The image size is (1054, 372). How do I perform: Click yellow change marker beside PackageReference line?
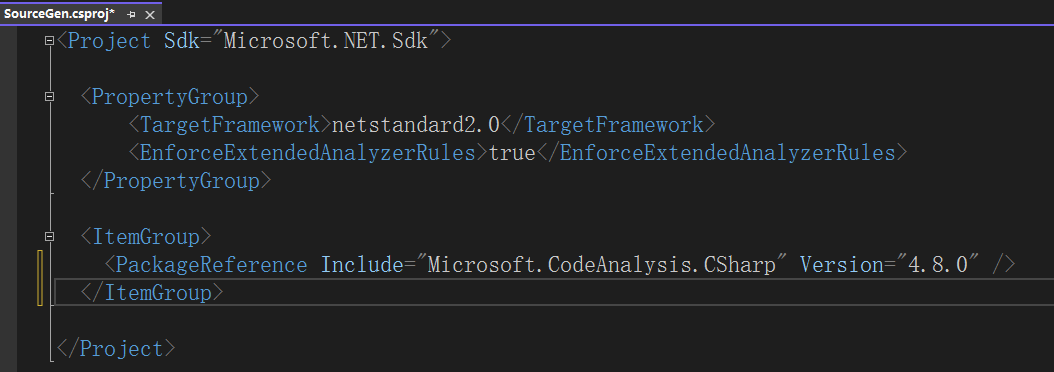point(40,278)
